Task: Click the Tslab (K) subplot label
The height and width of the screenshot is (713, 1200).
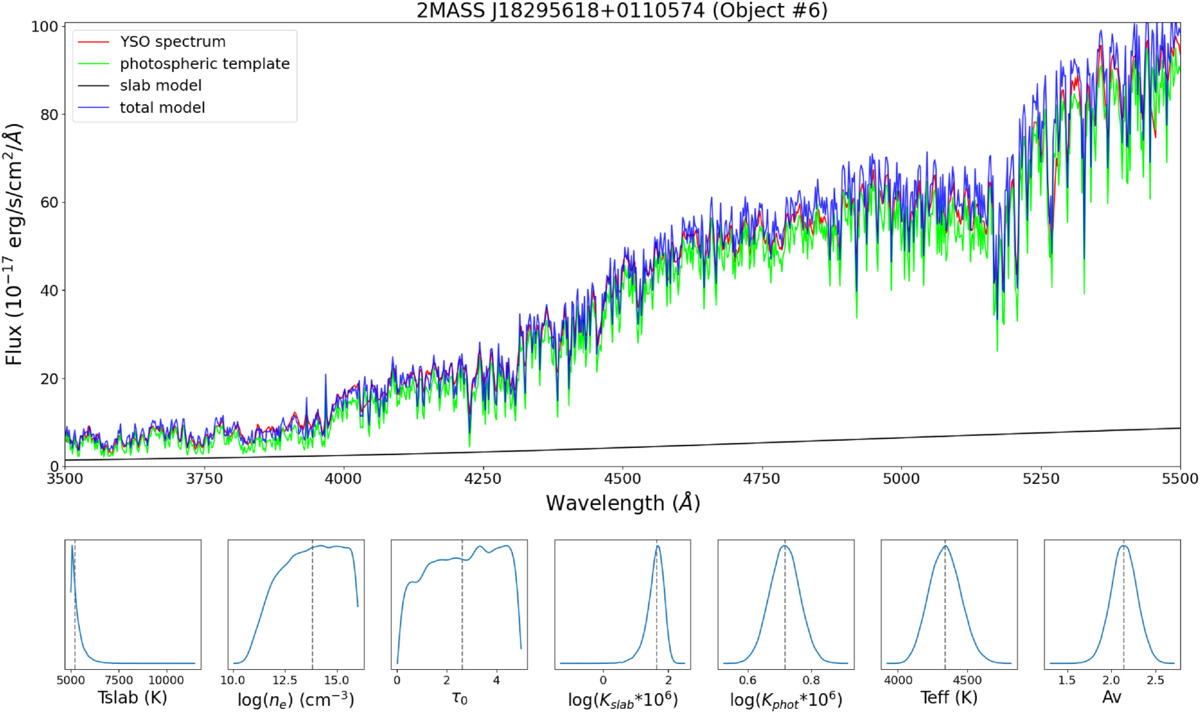Action: 133,699
